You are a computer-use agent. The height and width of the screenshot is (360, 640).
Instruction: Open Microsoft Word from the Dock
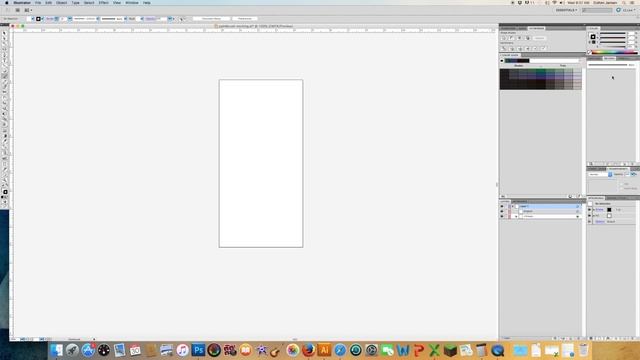coord(403,350)
